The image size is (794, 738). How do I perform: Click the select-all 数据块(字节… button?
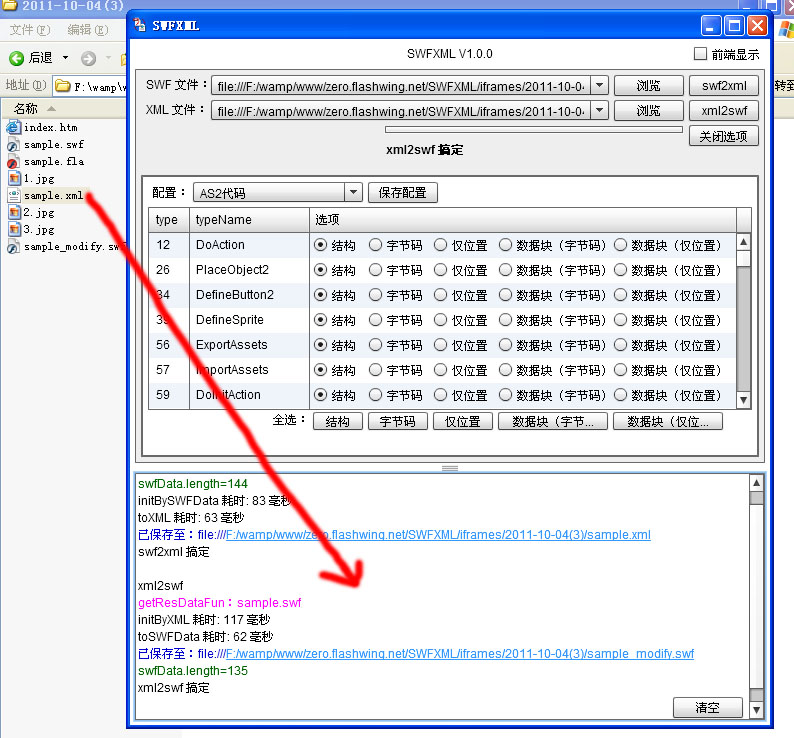tap(552, 421)
